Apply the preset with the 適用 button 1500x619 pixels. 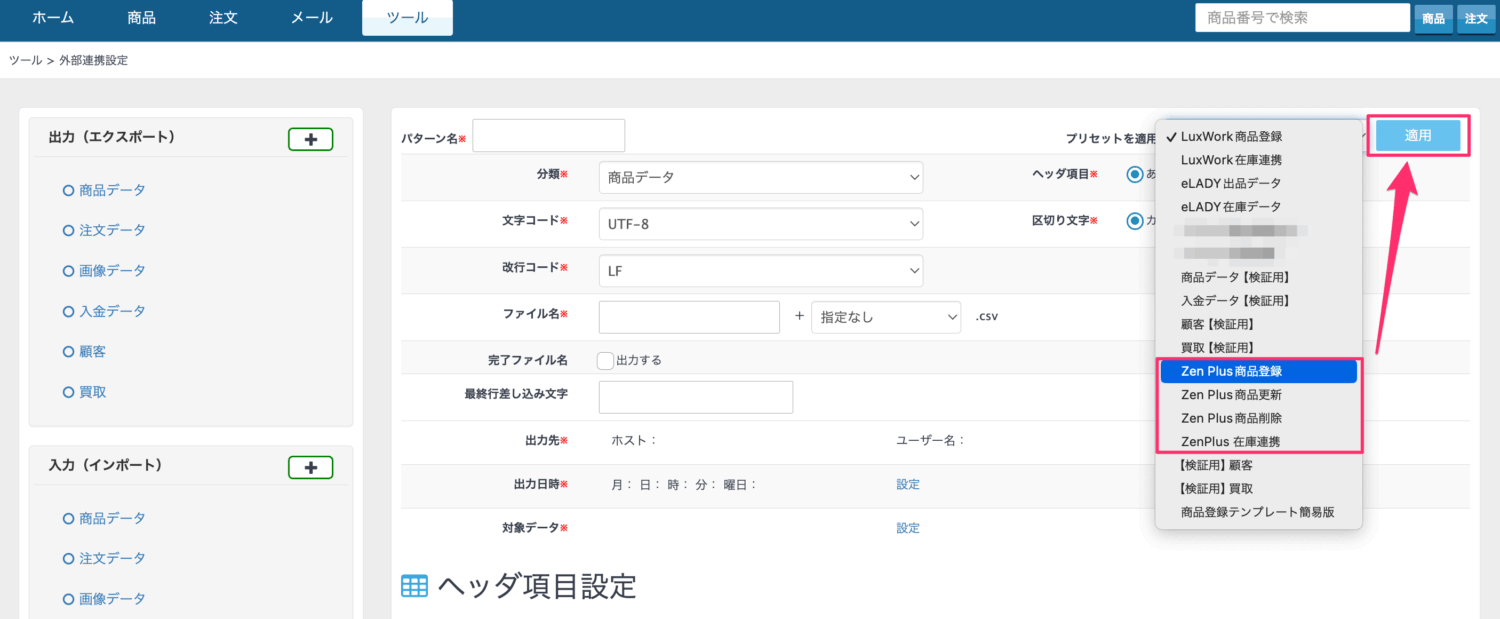1418,136
